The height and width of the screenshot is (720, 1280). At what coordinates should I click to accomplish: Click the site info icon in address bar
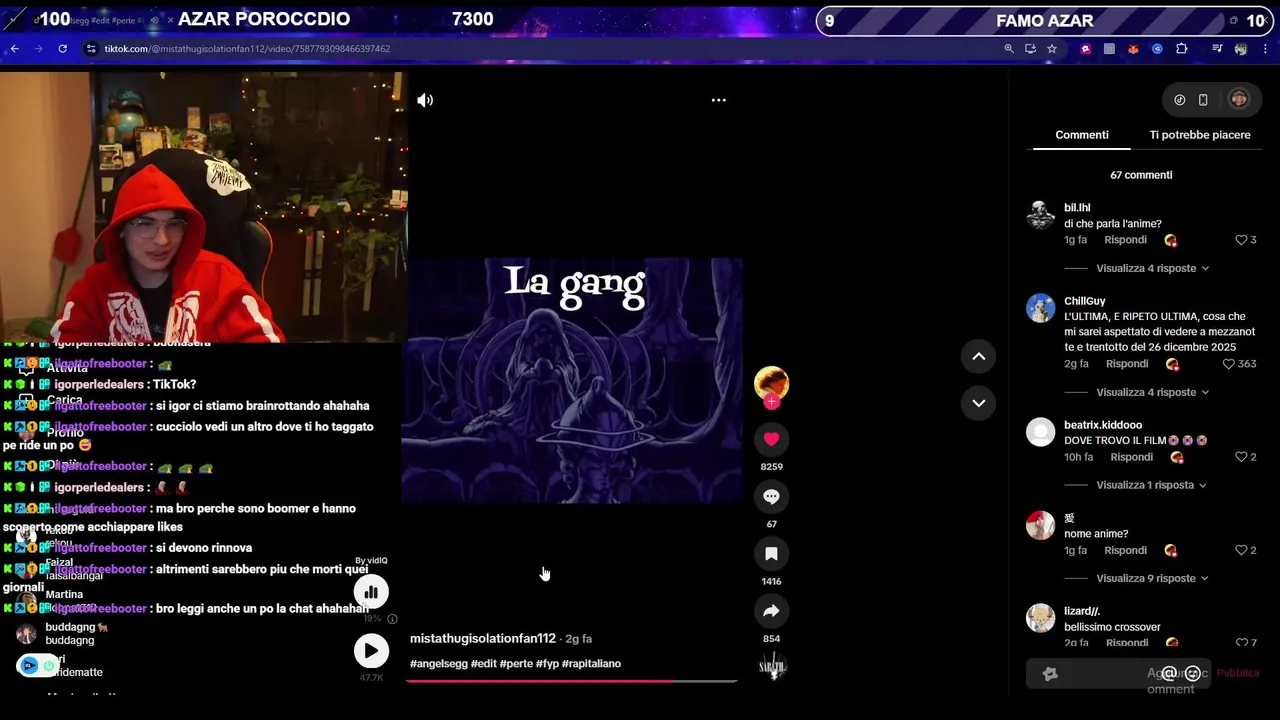91,49
